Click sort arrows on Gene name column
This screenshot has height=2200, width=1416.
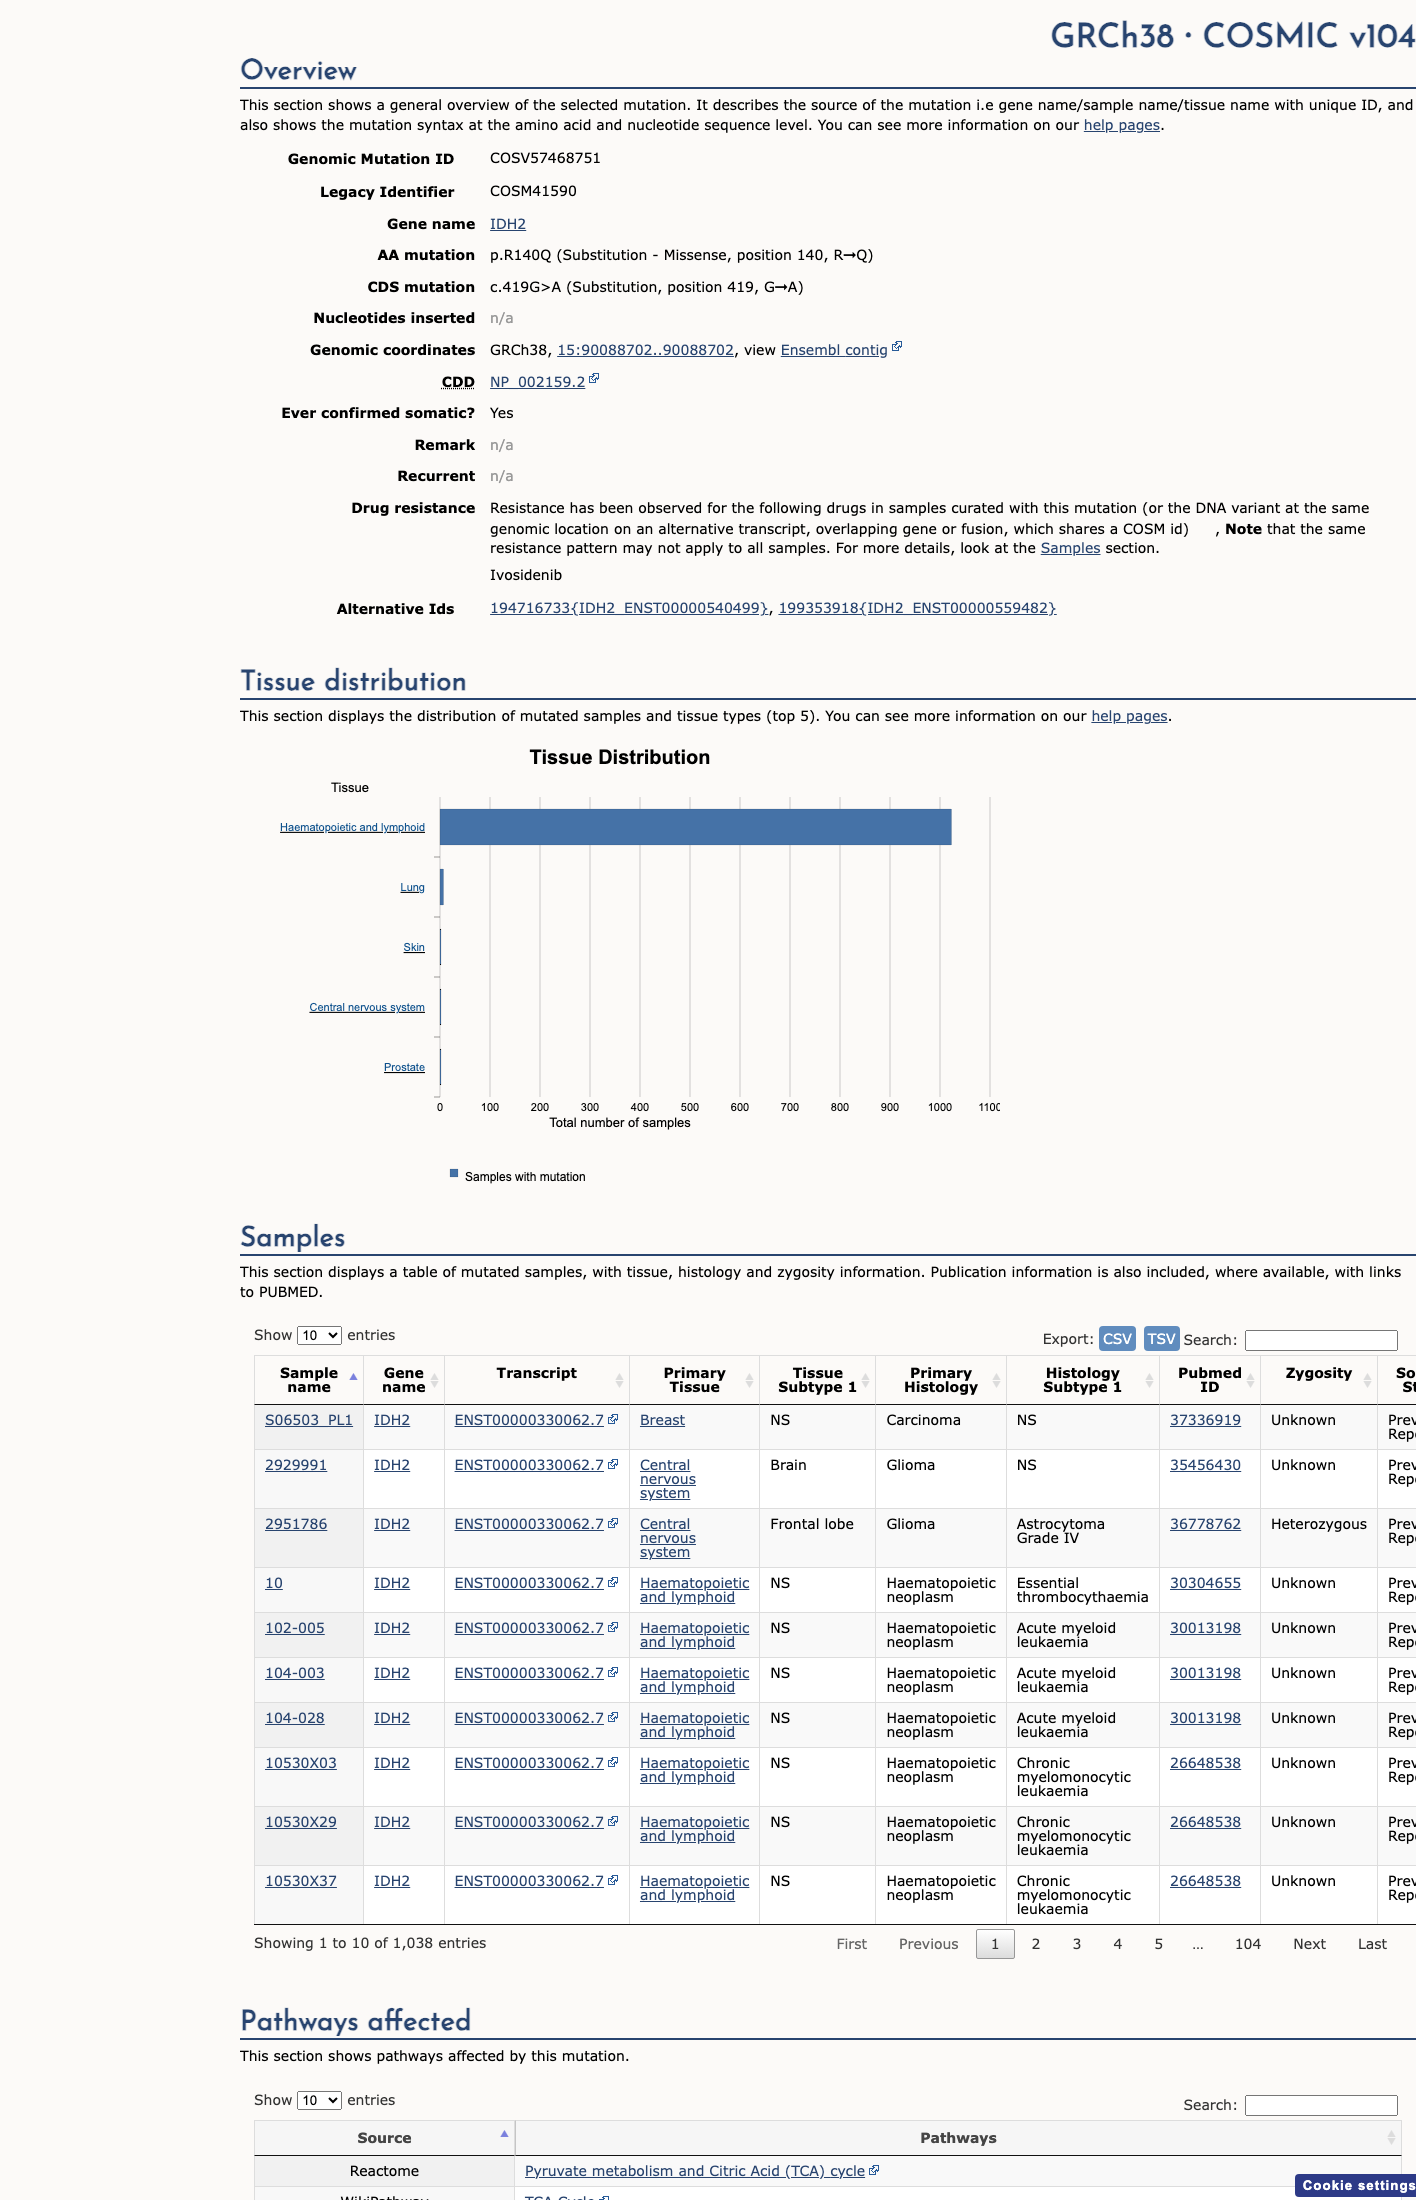tap(435, 1380)
